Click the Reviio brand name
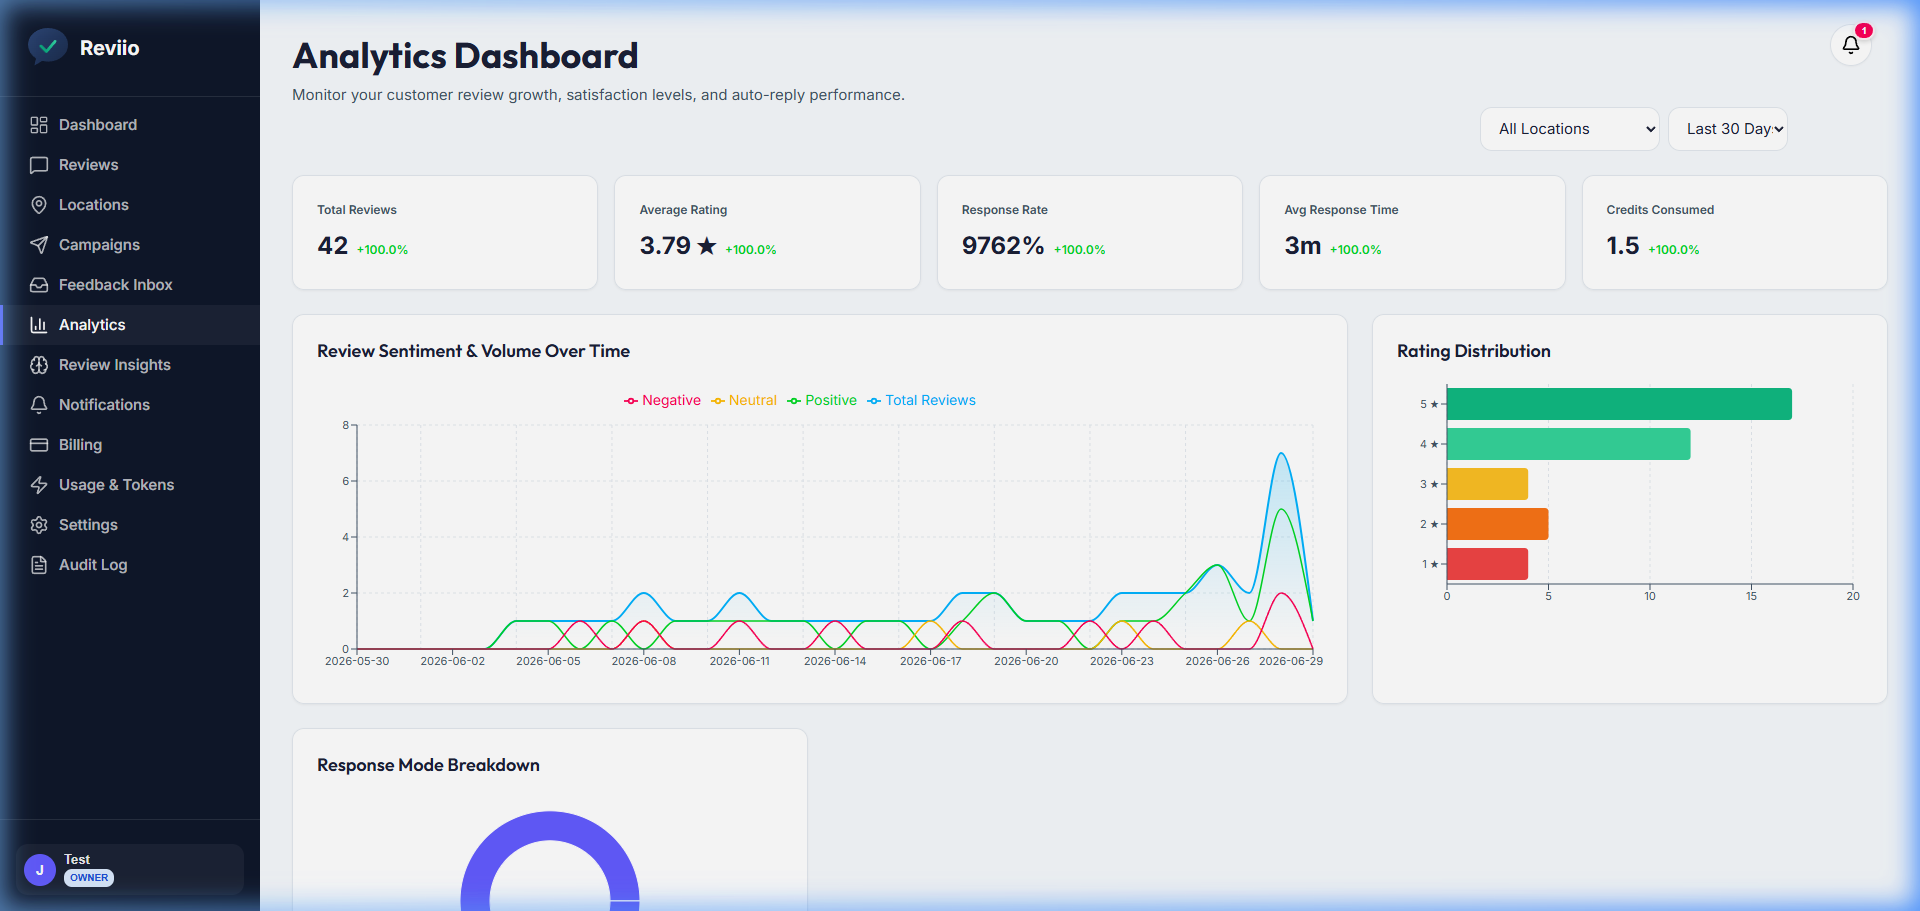Viewport: 1920px width, 911px height. [x=110, y=48]
